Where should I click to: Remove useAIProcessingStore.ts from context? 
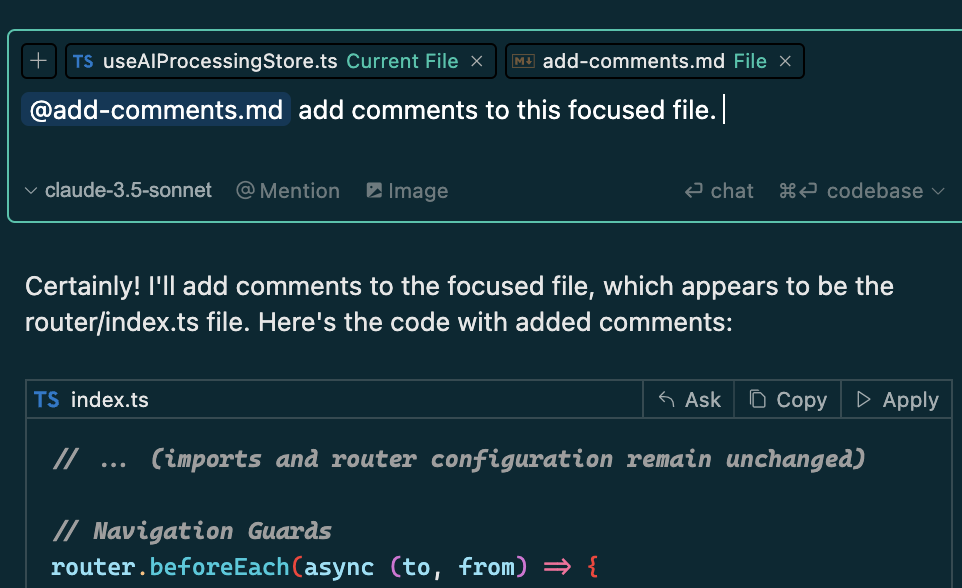point(477,61)
